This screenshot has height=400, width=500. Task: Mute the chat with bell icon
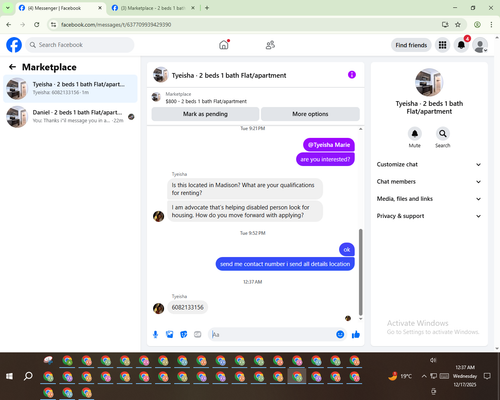415,134
